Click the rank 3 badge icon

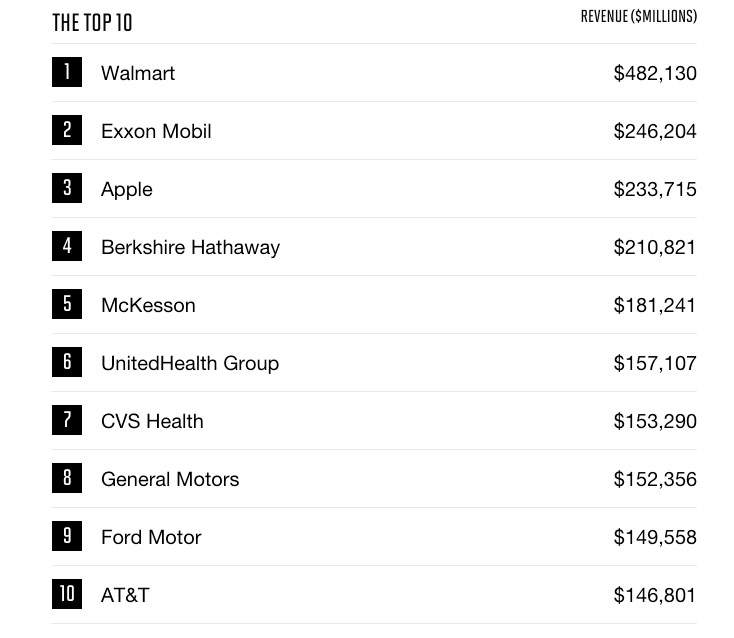click(x=67, y=188)
